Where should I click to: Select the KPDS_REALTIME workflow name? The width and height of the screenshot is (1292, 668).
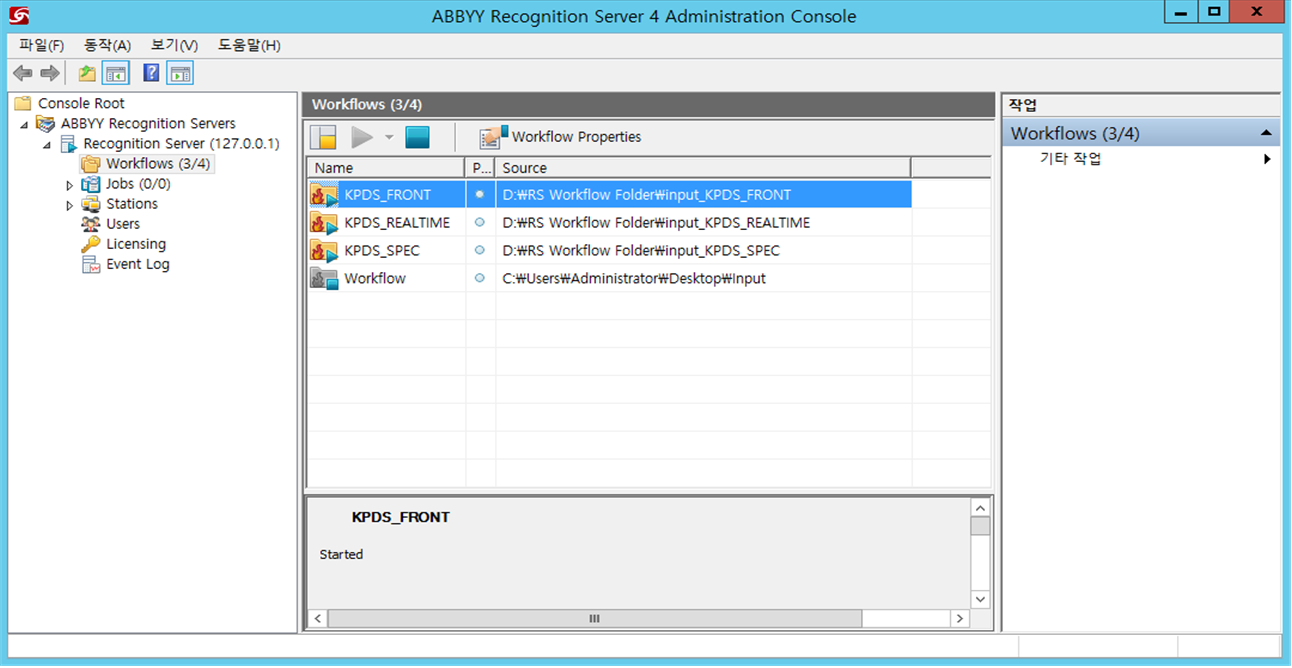397,223
